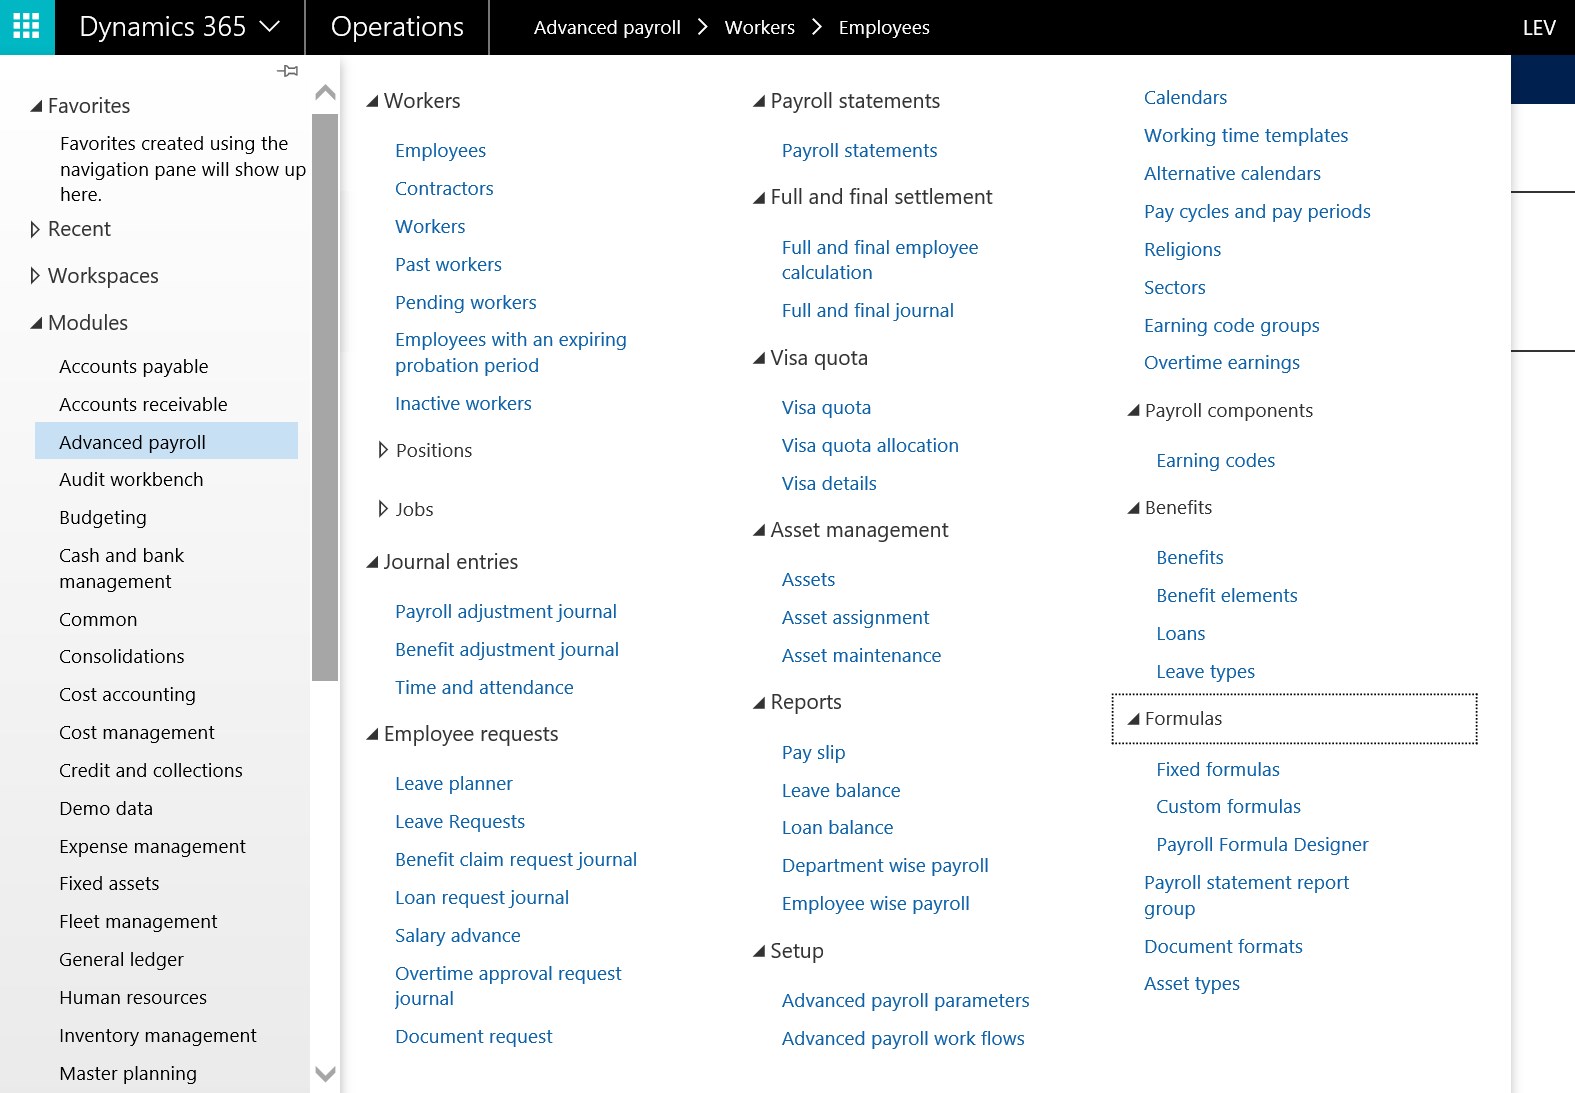Image resolution: width=1575 pixels, height=1093 pixels.
Task: Select Advanced payroll in the breadcrumb
Action: pyautogui.click(x=607, y=28)
